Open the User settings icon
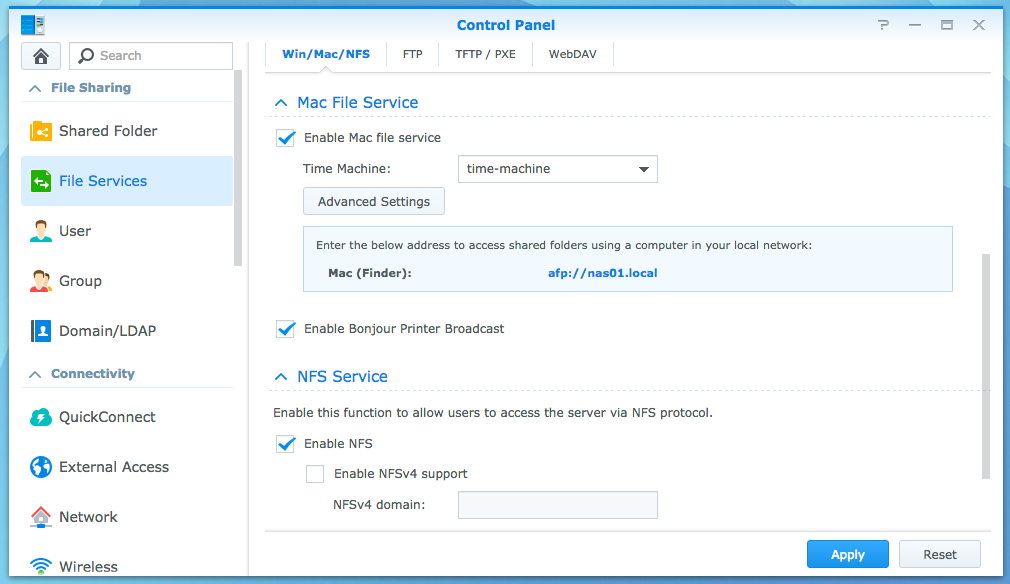The image size is (1010, 584). click(41, 231)
